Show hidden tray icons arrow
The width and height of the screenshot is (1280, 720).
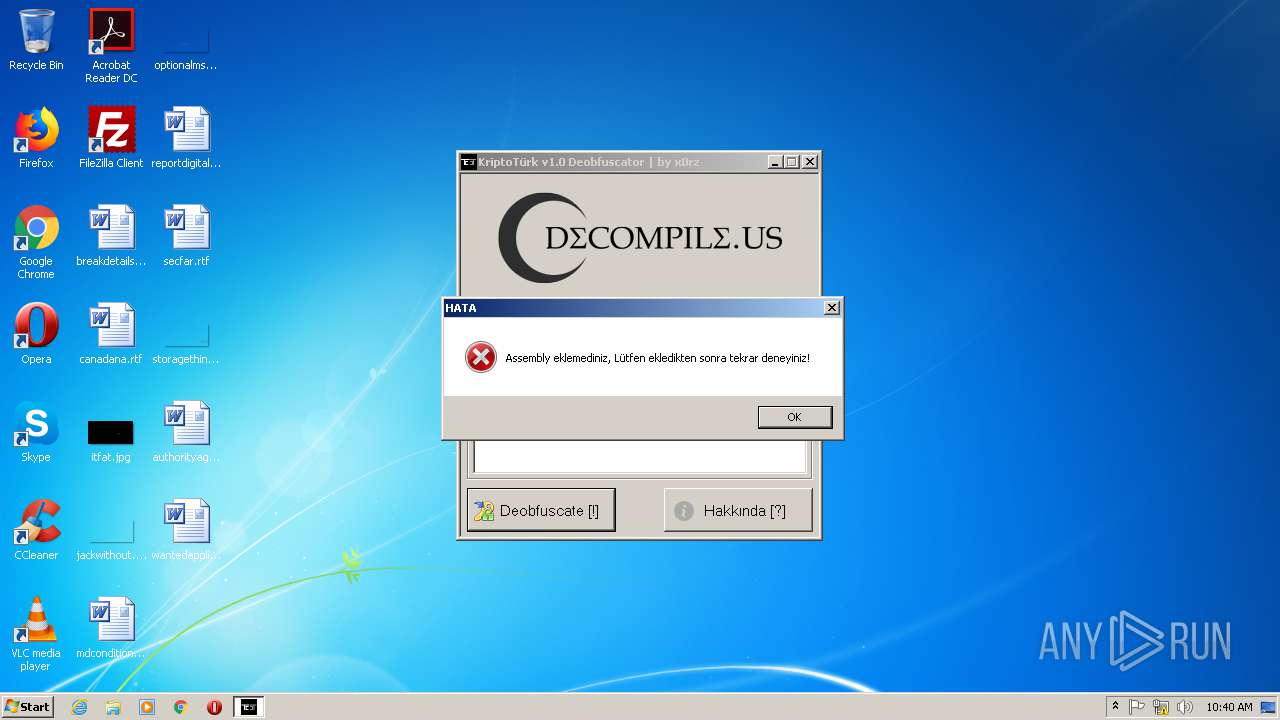tap(1115, 707)
